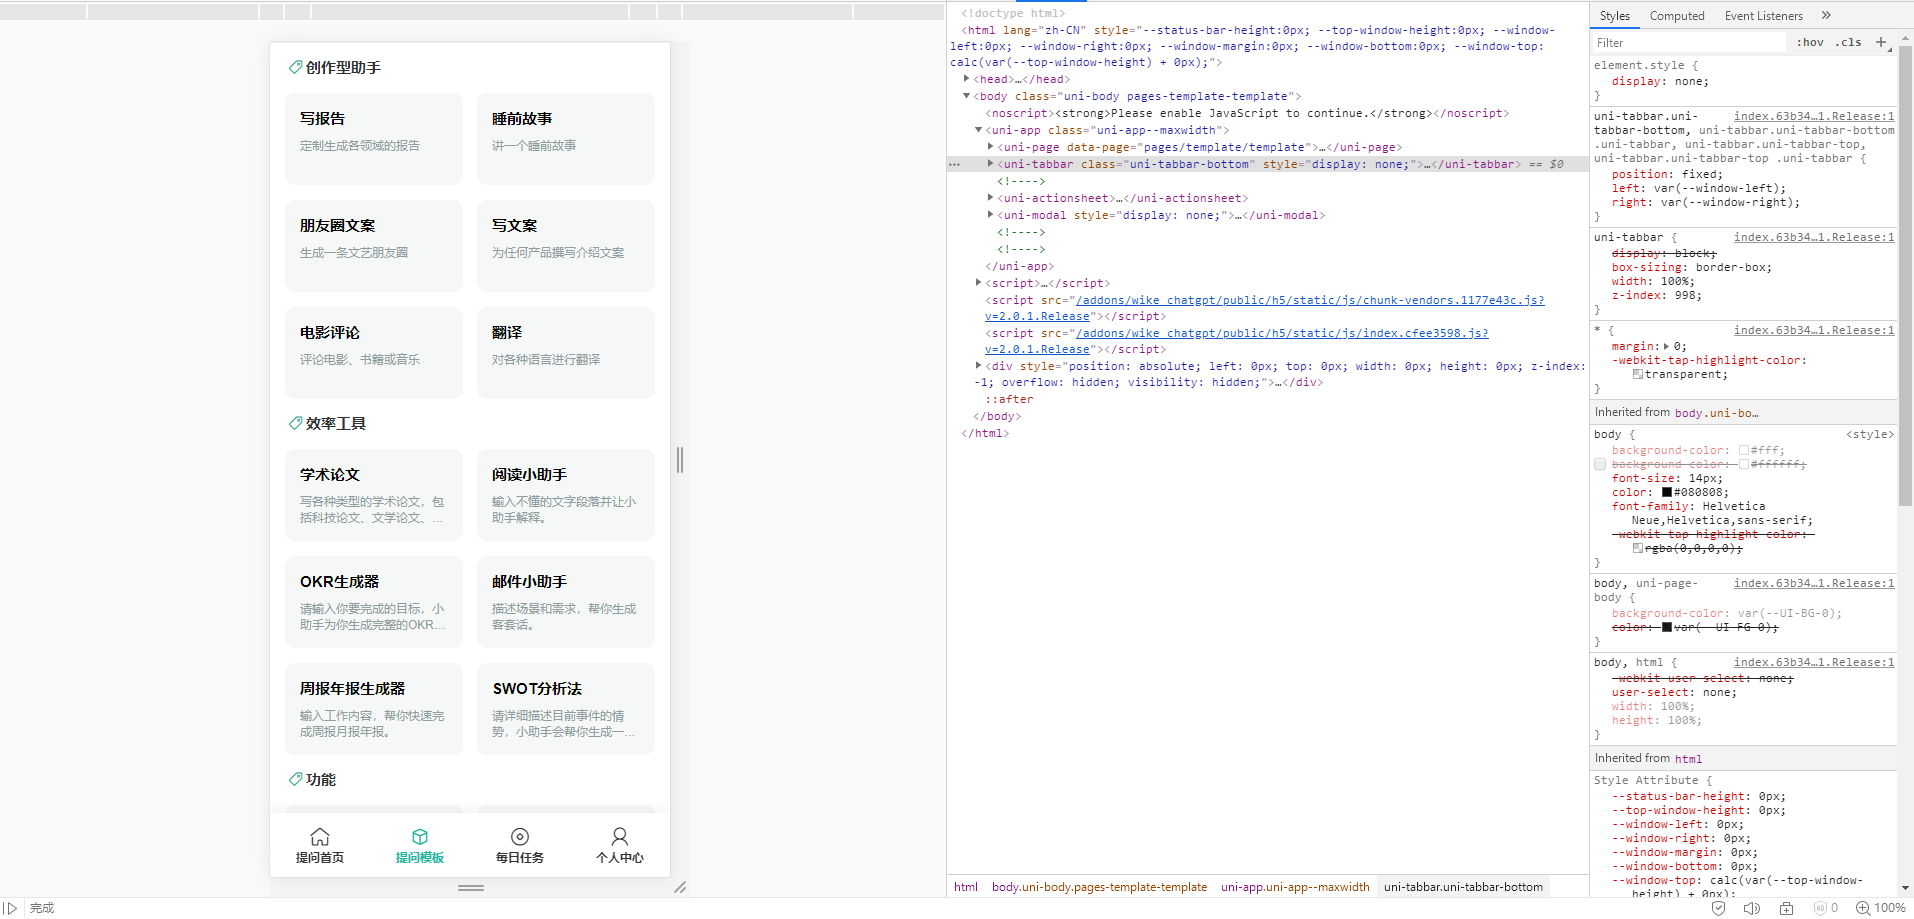Expand the uni-tabbar element node
Viewport: 1914px width, 919px height.
[x=990, y=164]
